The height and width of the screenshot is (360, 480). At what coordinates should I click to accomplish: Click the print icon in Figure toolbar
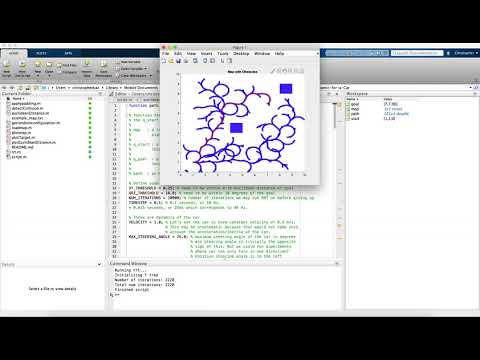(186, 61)
